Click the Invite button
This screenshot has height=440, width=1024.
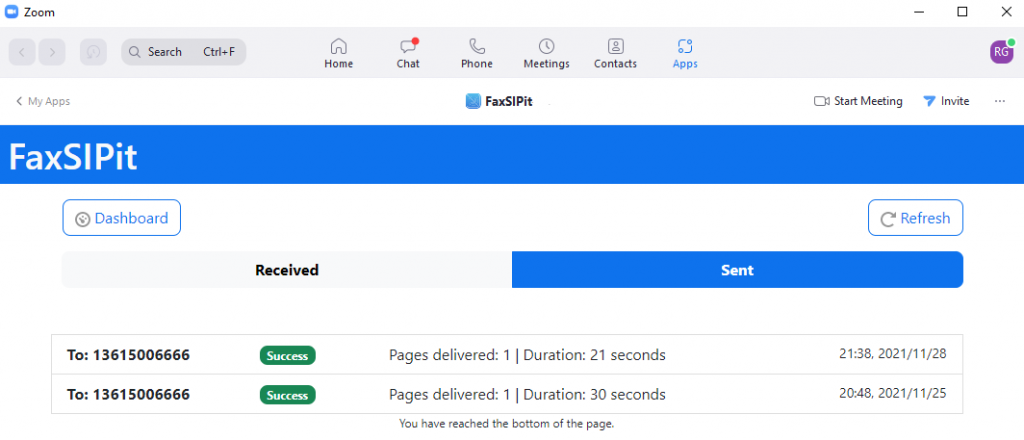[945, 101]
